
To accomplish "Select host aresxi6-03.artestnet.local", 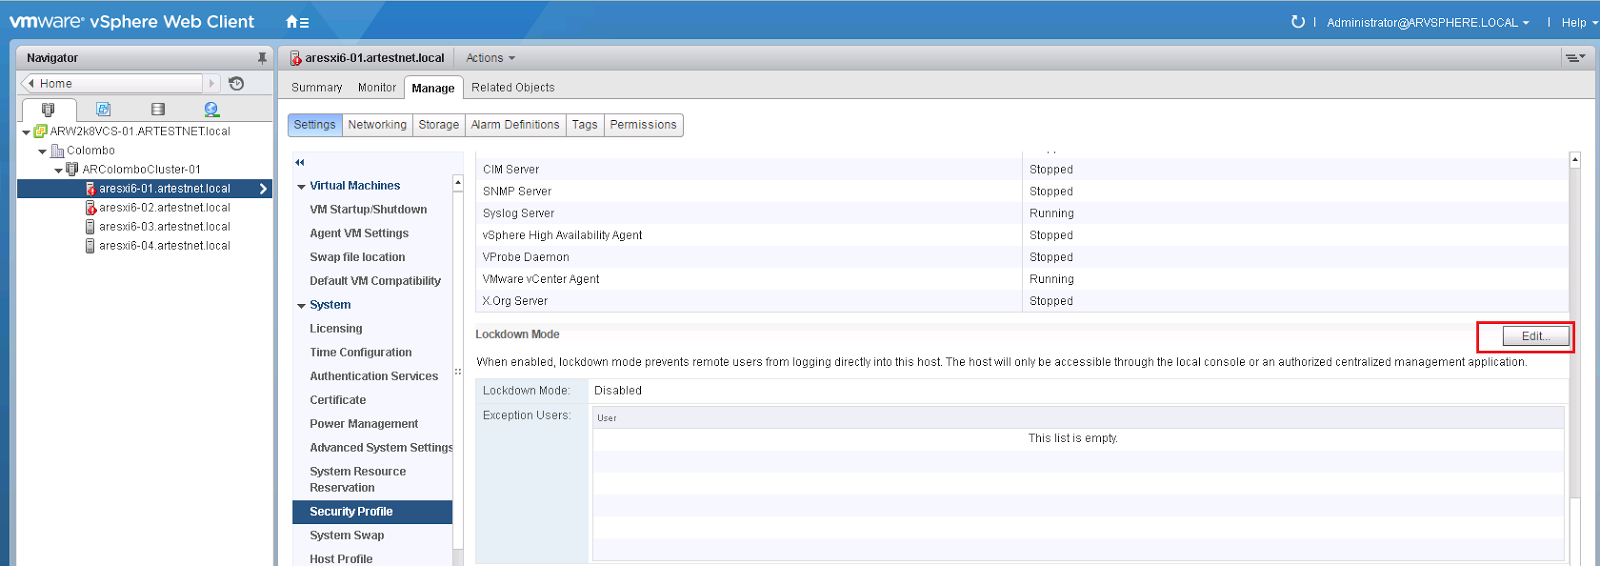I will pos(164,226).
